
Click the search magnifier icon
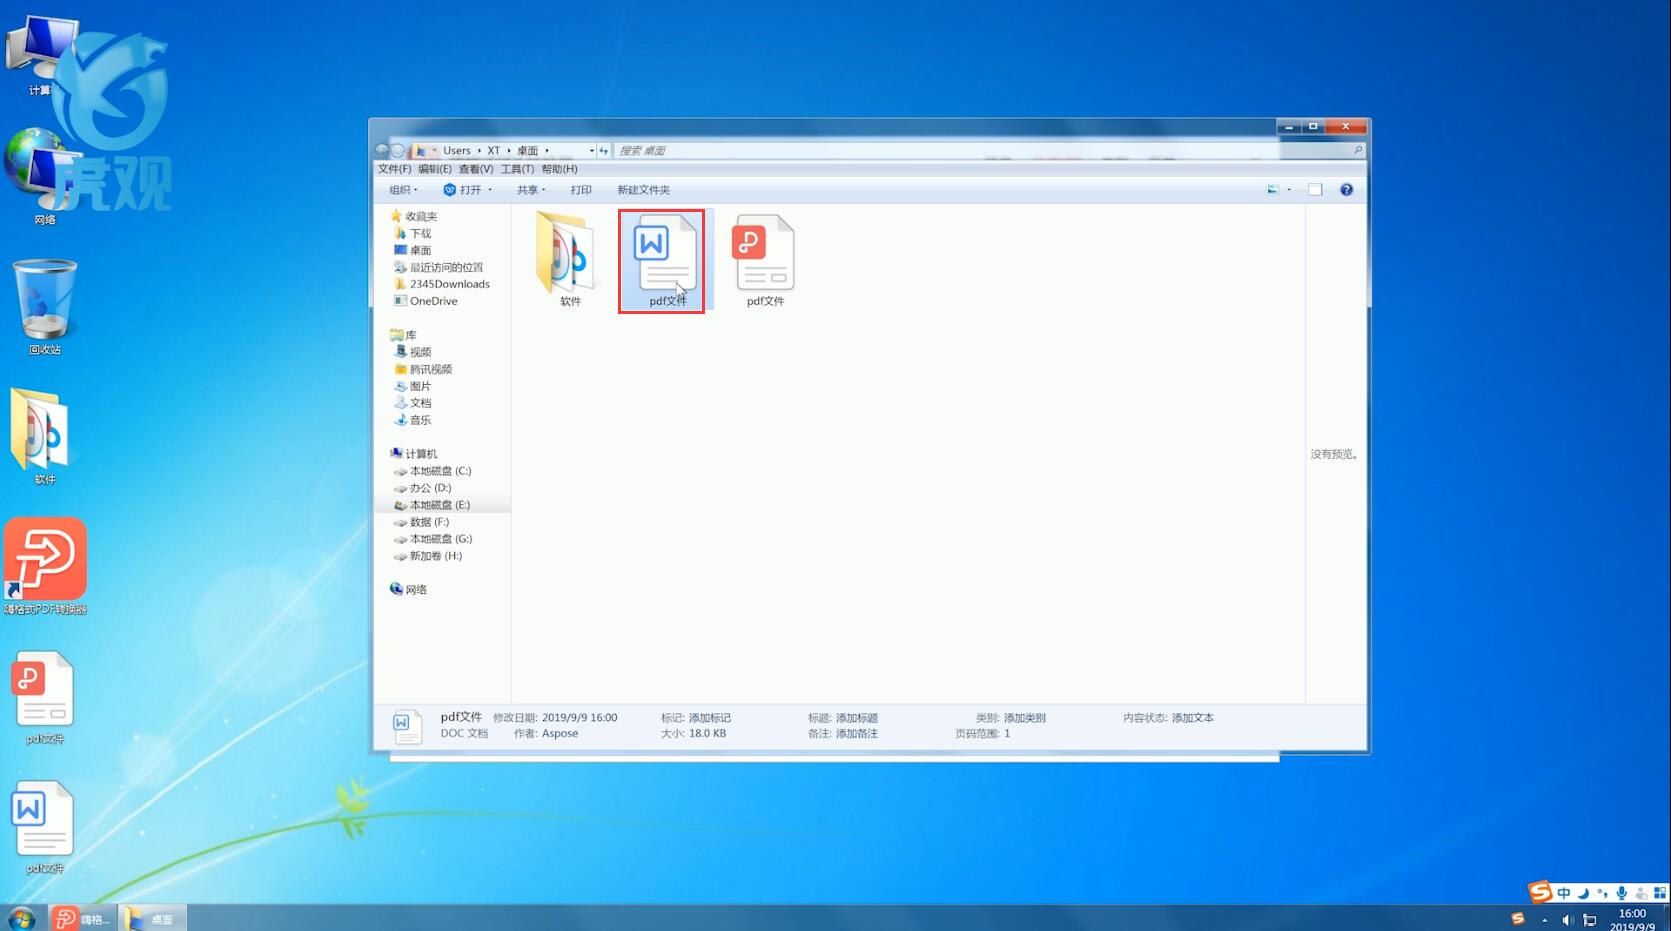pos(1358,151)
